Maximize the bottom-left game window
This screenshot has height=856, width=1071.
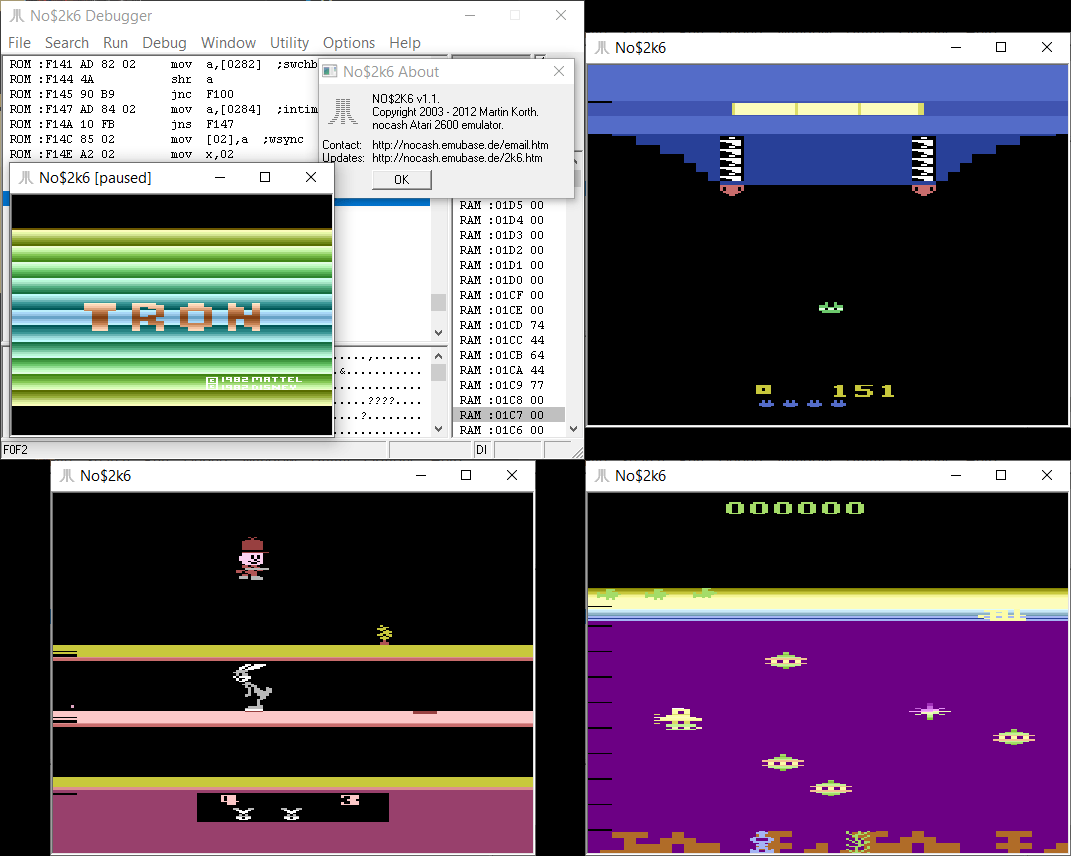[466, 475]
